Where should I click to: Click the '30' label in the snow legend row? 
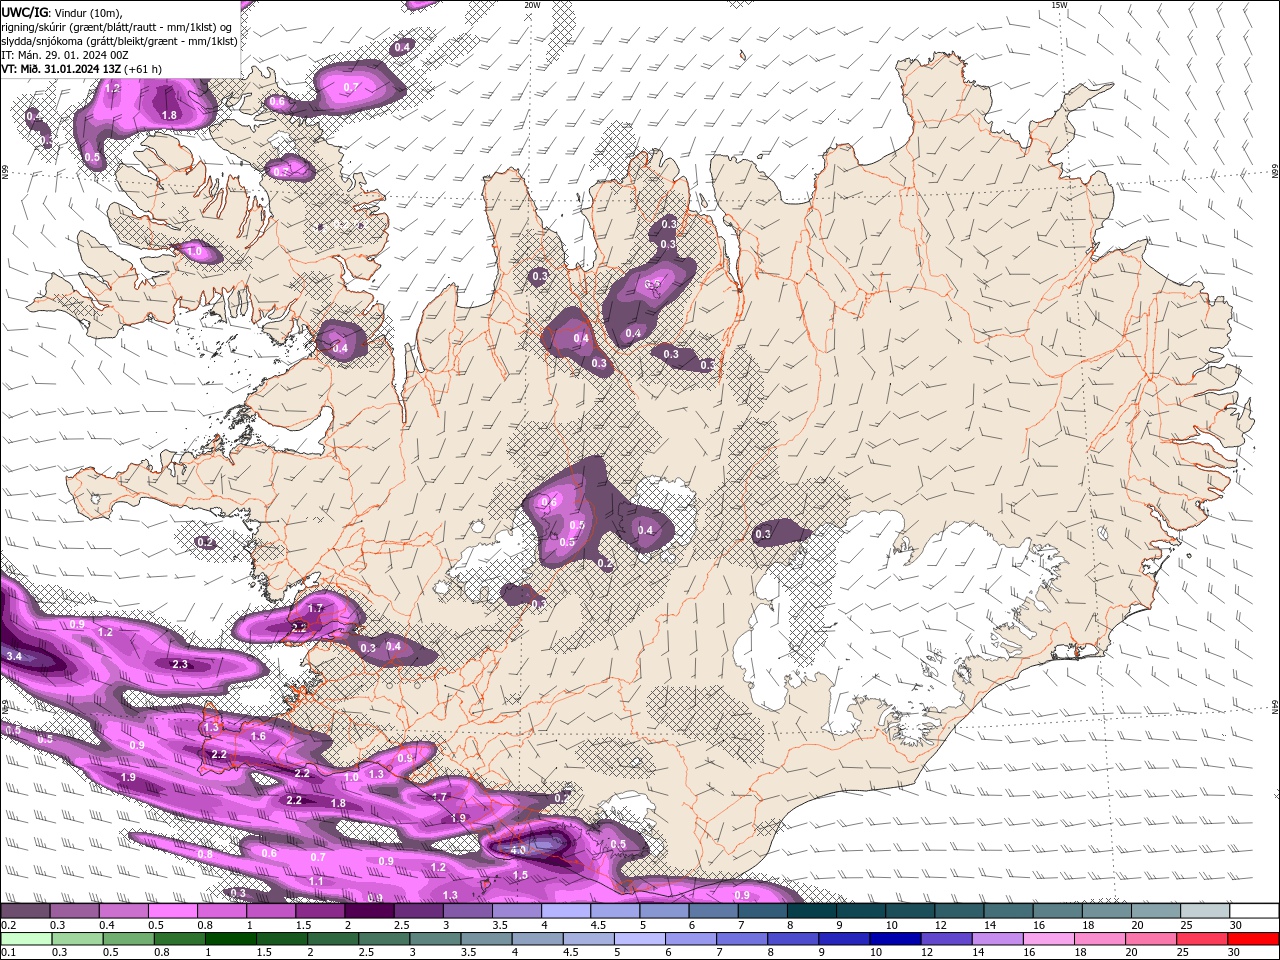point(1235,925)
